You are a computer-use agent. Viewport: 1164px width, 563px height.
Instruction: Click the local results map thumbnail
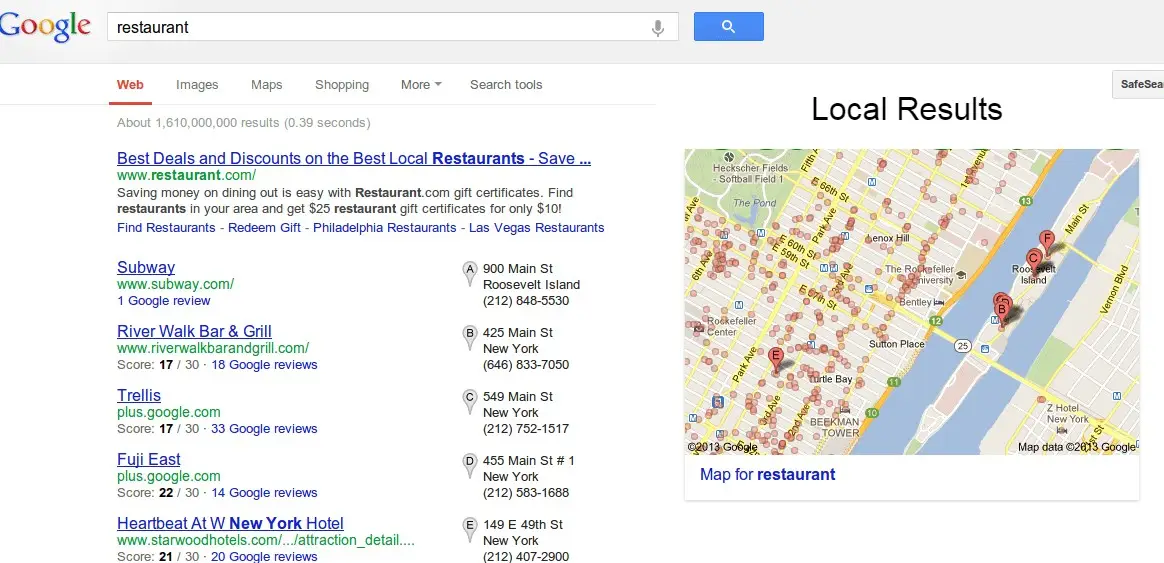(912, 302)
